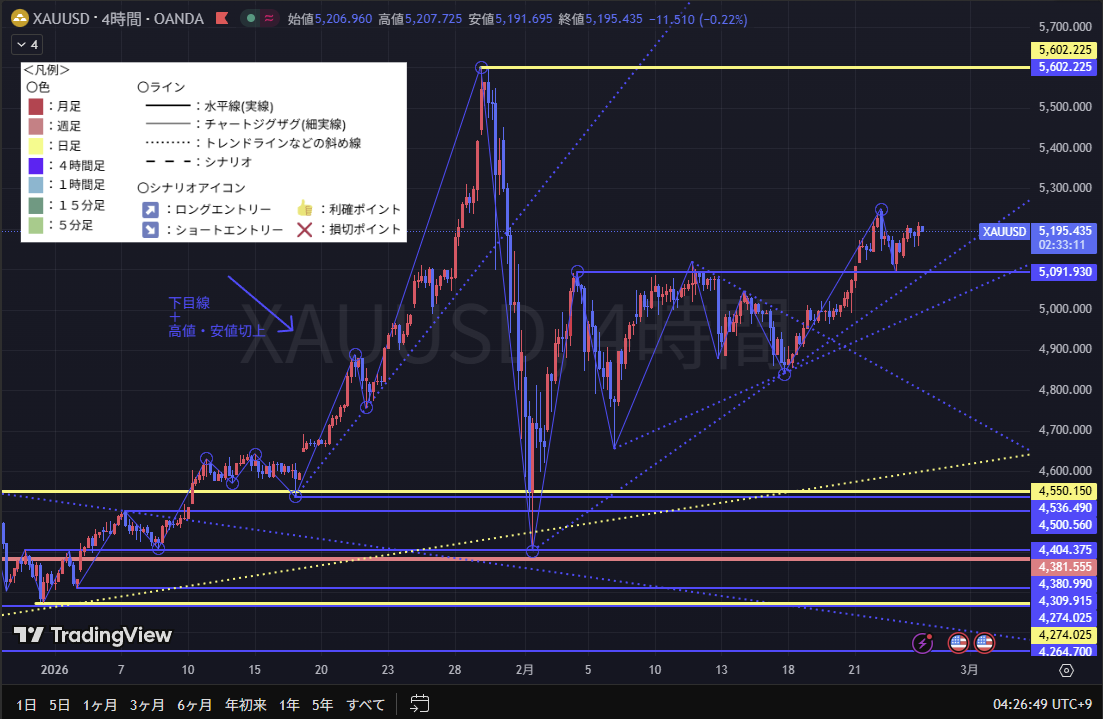Show すべて data range
Viewport: 1103px width, 719px height.
coord(365,704)
